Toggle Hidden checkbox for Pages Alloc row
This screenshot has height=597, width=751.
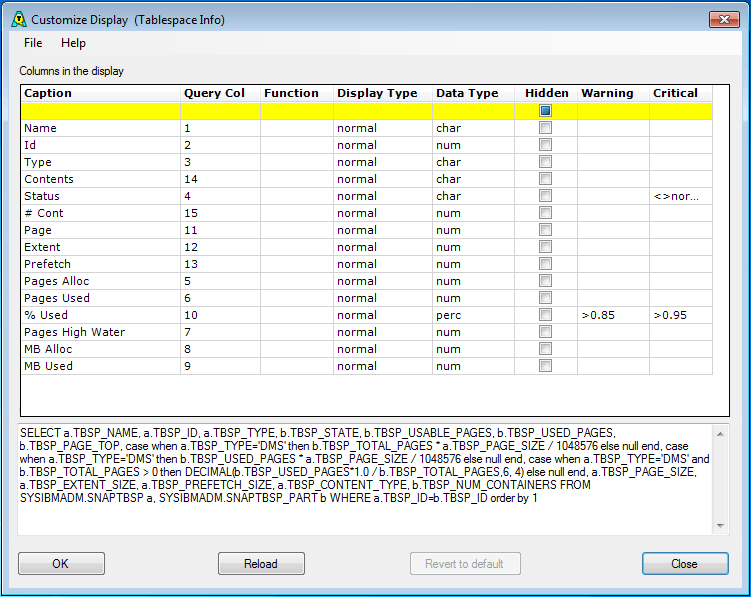click(x=545, y=281)
